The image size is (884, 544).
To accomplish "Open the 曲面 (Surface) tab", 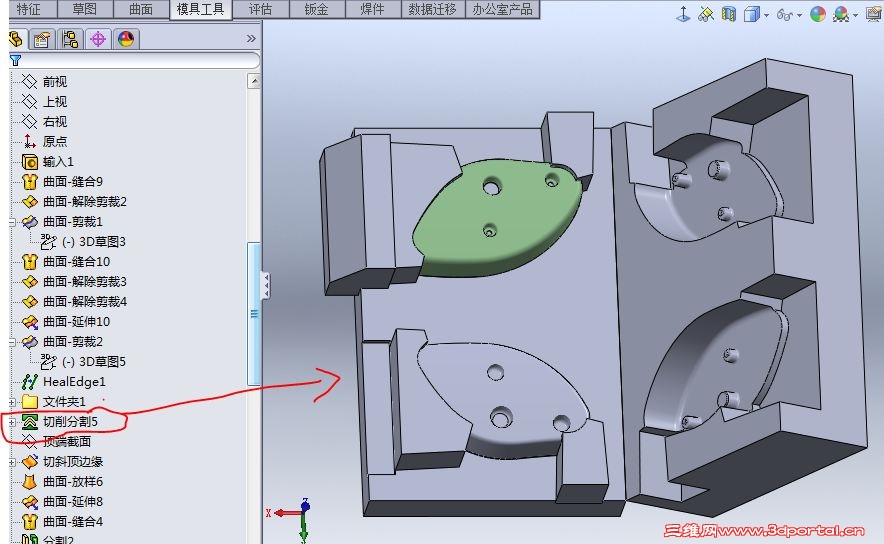I will (141, 10).
